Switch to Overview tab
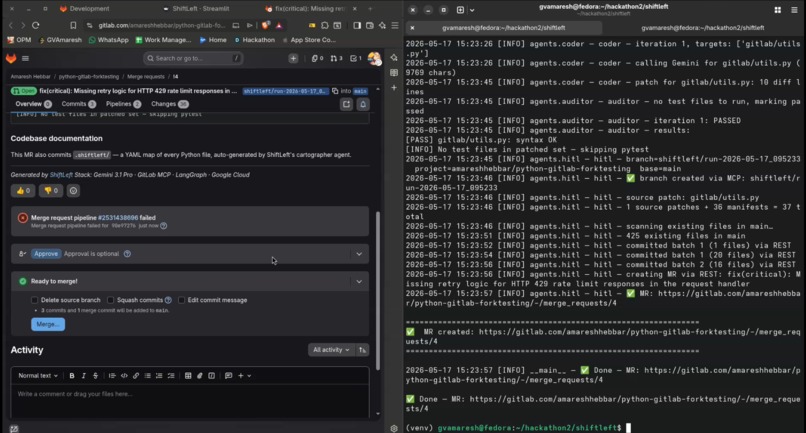 [33, 104]
